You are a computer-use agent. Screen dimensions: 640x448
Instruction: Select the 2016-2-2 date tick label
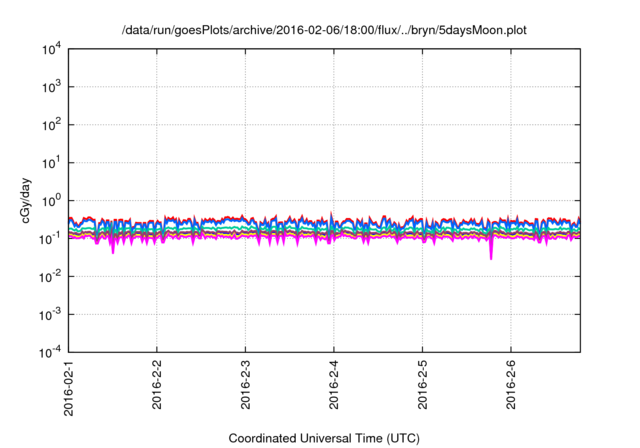pos(157,384)
